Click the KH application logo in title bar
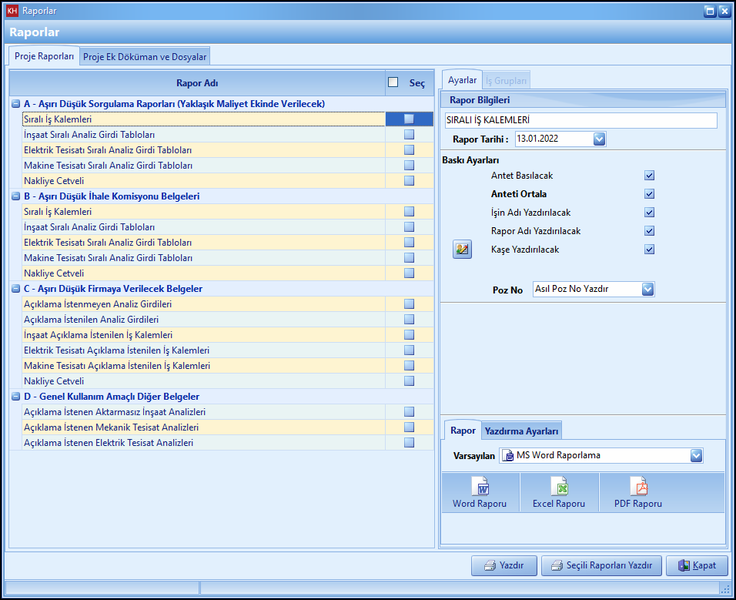This screenshot has width=736, height=600. click(12, 11)
